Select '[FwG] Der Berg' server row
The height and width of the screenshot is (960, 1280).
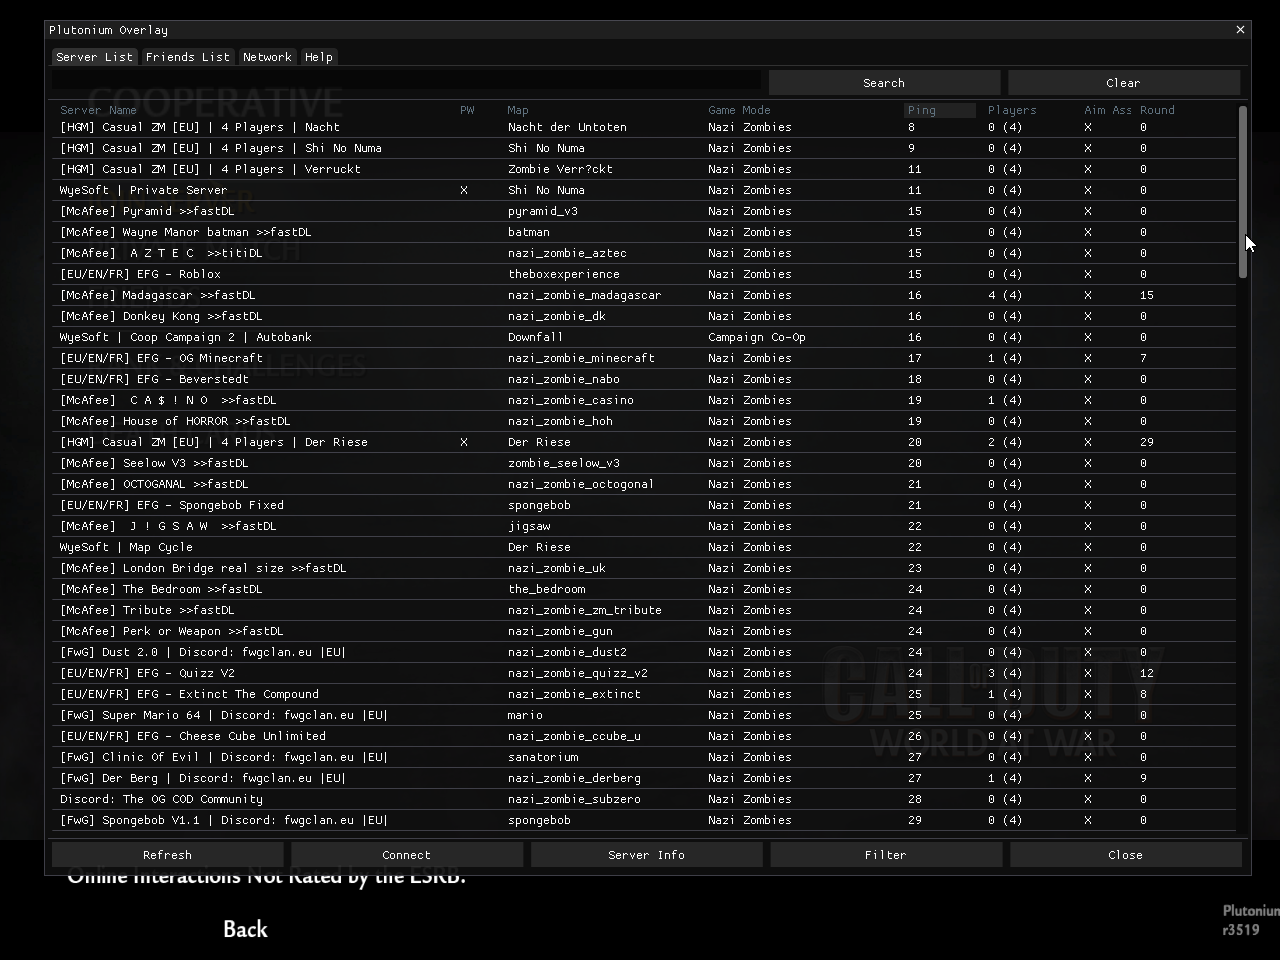coord(644,778)
